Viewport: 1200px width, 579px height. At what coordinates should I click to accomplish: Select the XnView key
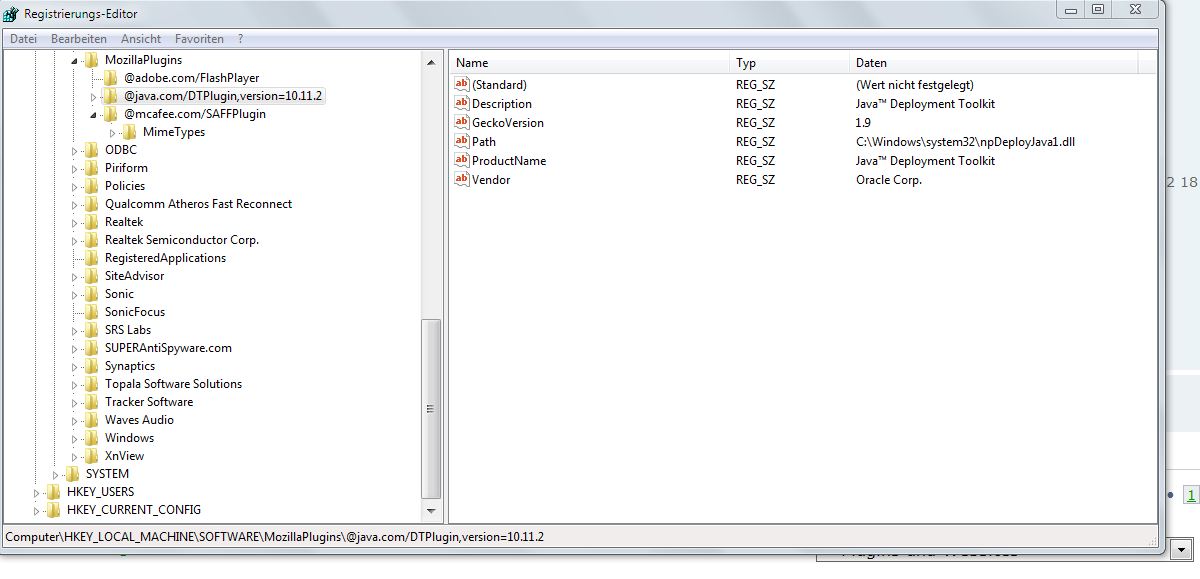pyautogui.click(x=125, y=456)
